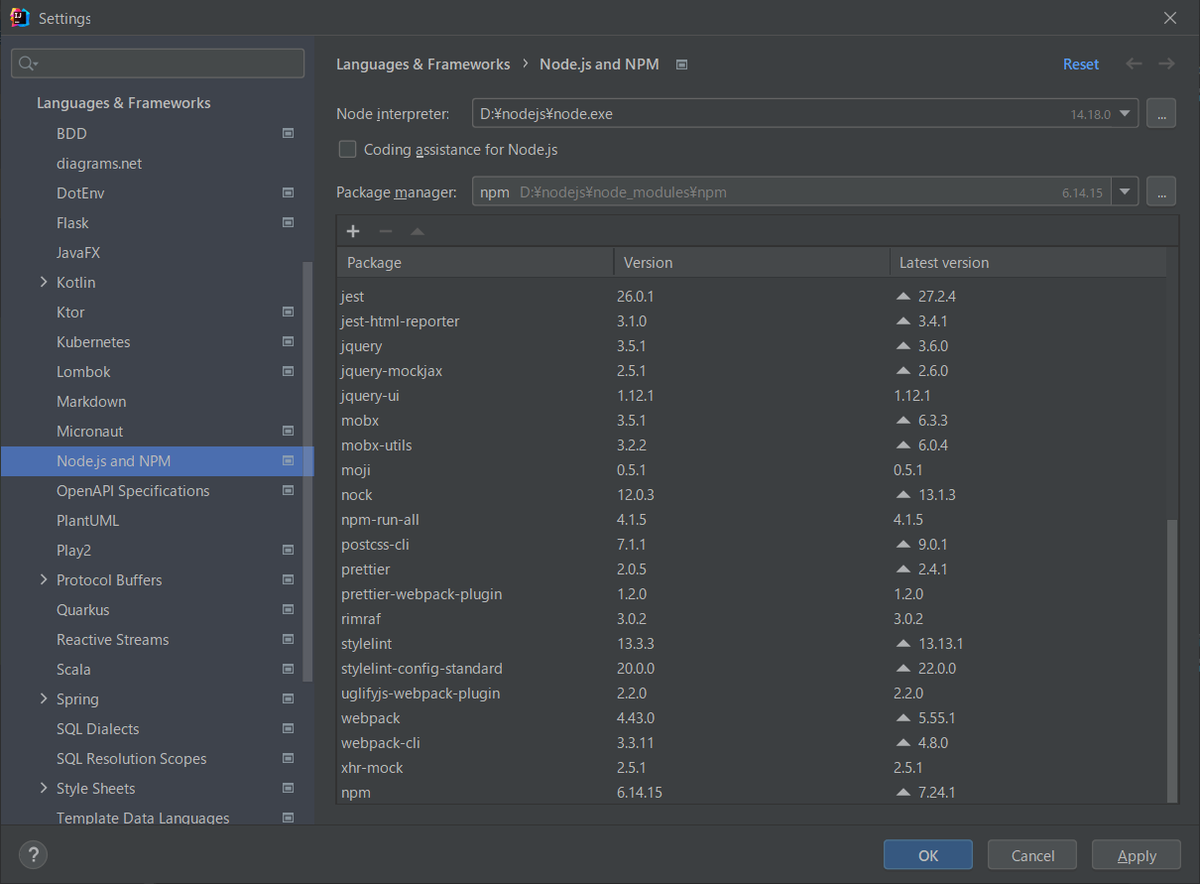Expand the Spring settings node

click(44, 699)
